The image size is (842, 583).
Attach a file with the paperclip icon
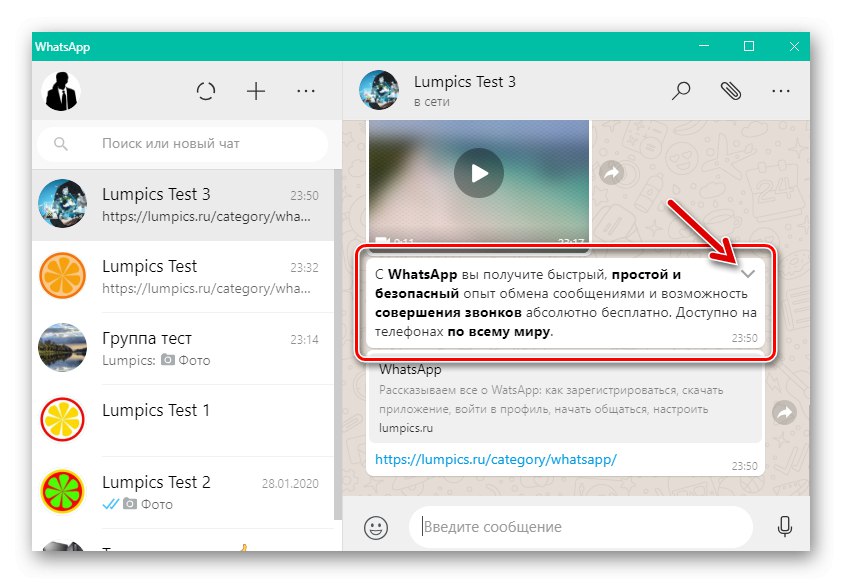pyautogui.click(x=731, y=91)
